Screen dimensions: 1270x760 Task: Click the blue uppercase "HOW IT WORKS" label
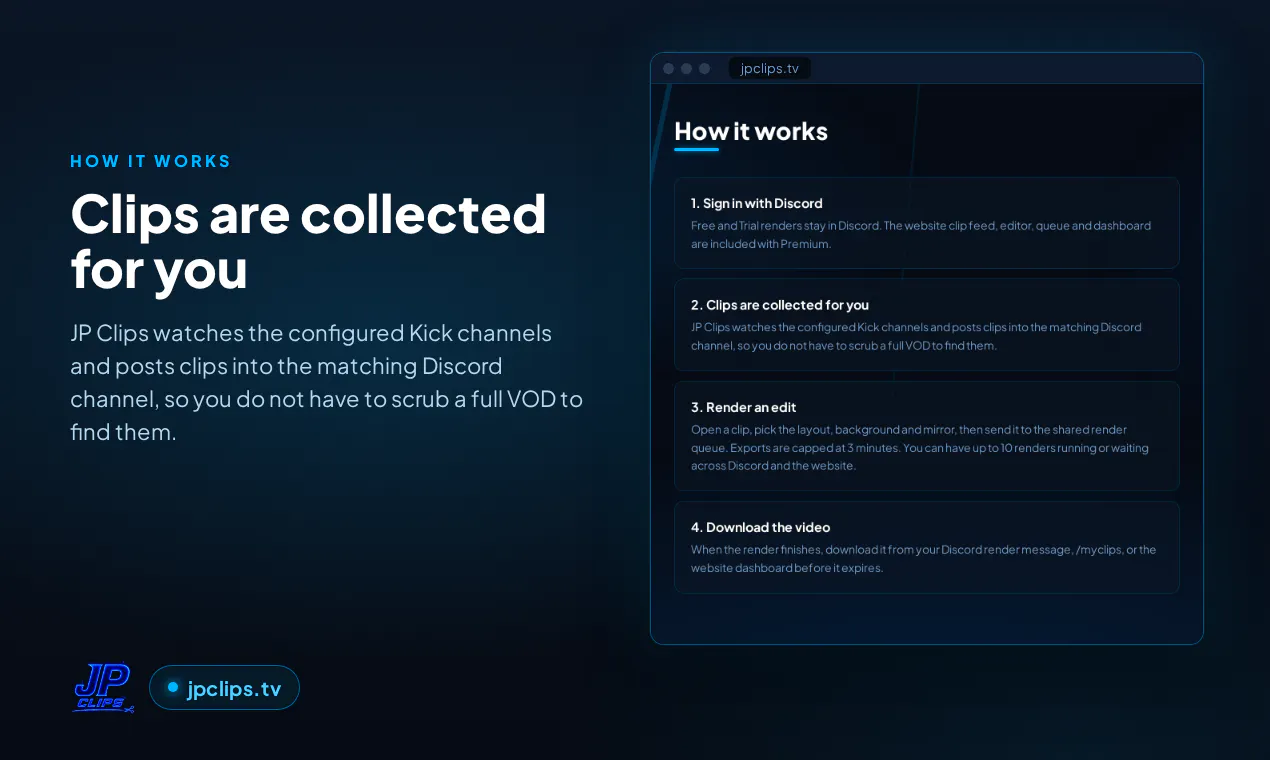pyautogui.click(x=151, y=161)
